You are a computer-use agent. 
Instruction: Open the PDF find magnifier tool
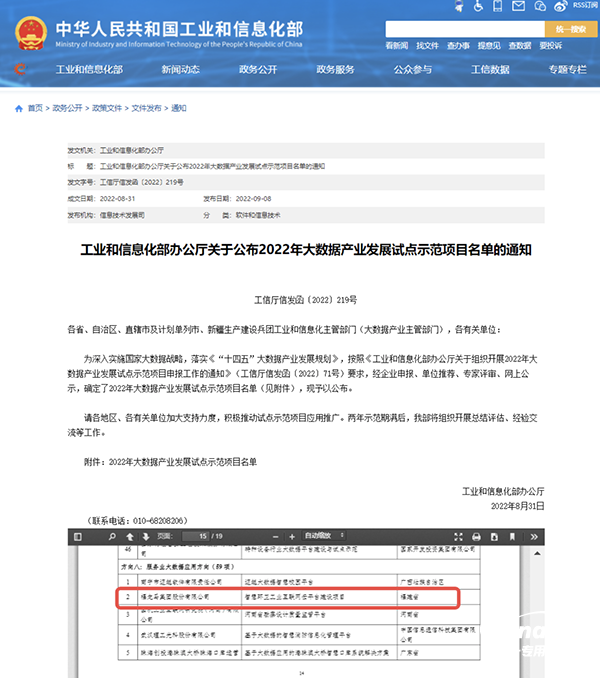click(x=112, y=537)
